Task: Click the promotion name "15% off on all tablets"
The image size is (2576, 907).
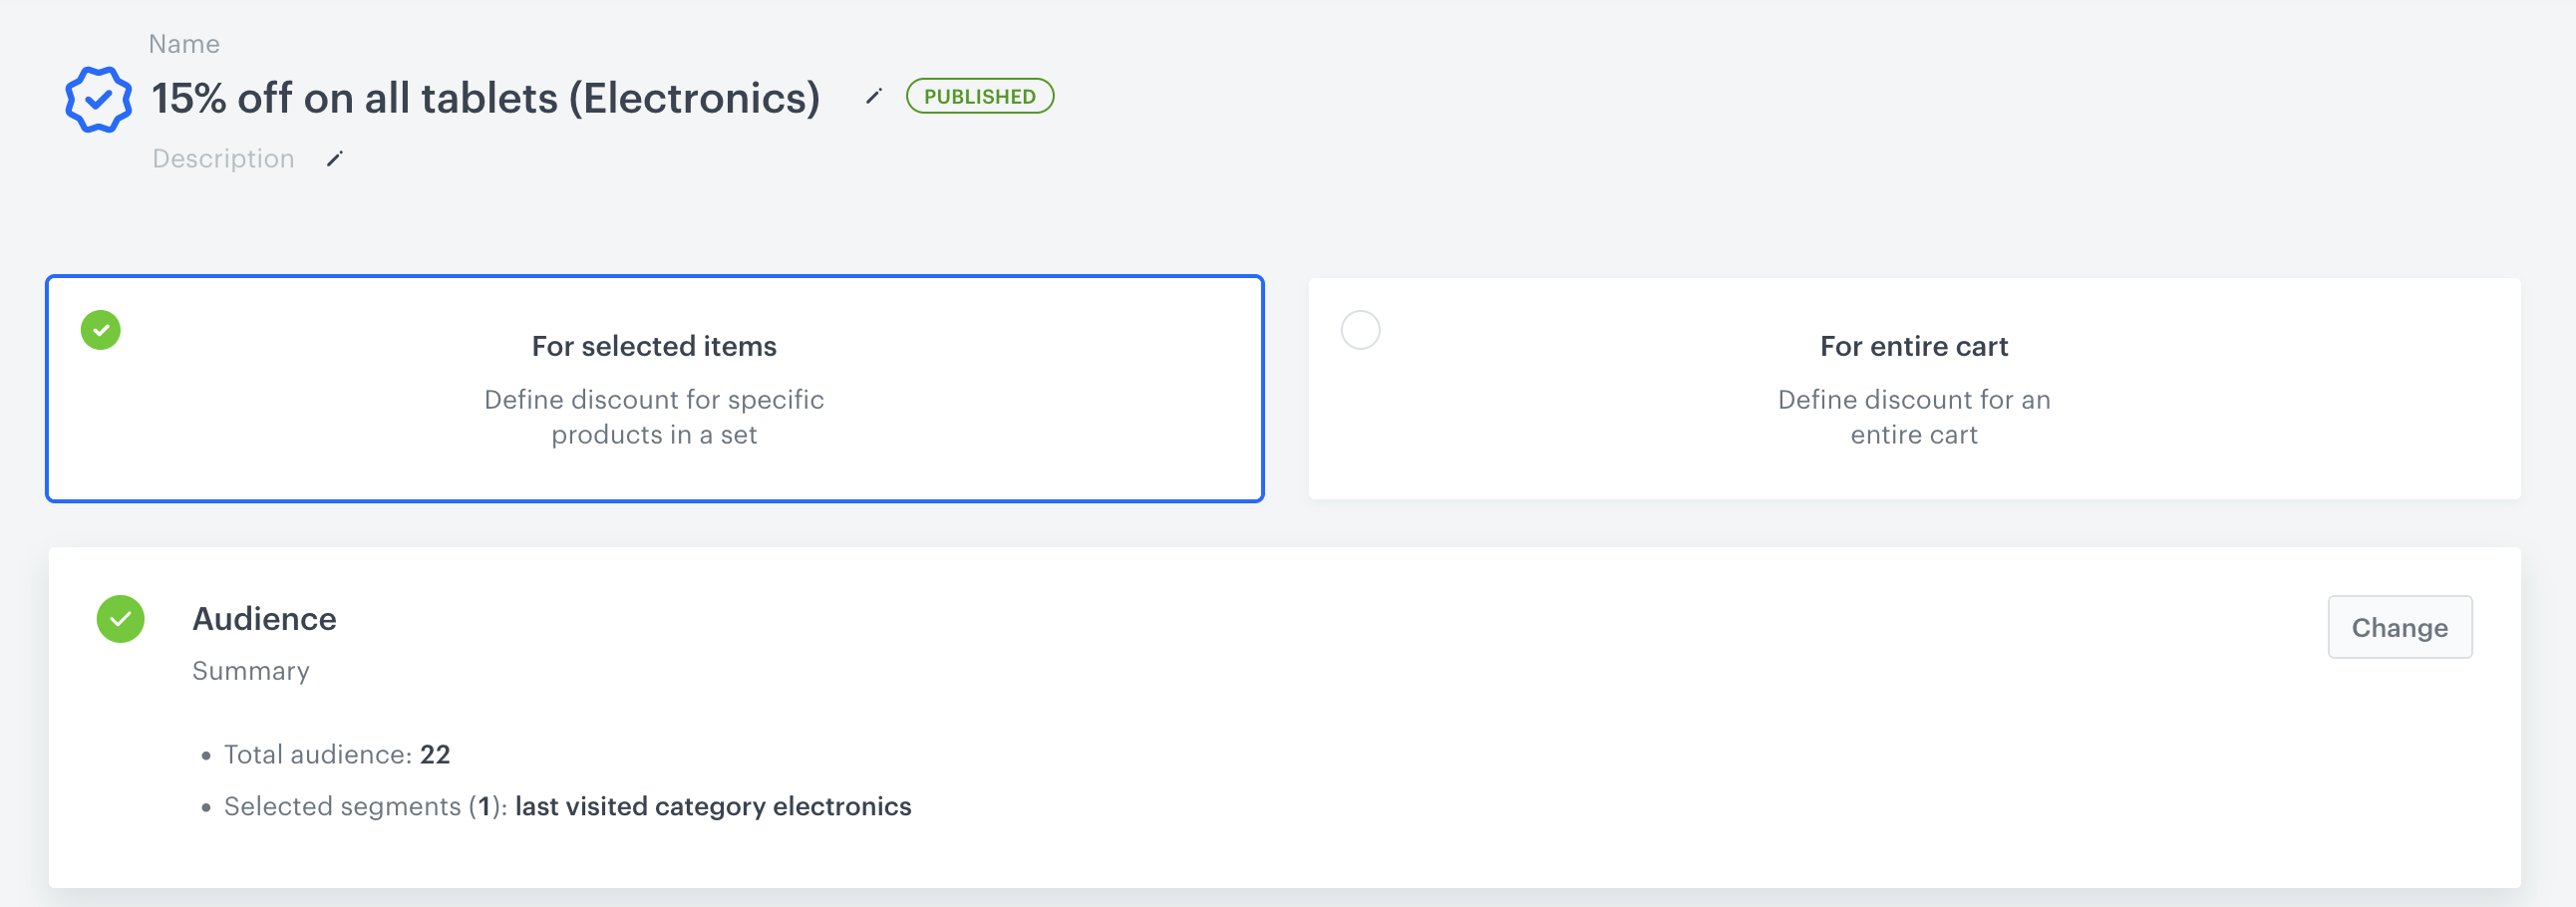Action: coord(485,98)
